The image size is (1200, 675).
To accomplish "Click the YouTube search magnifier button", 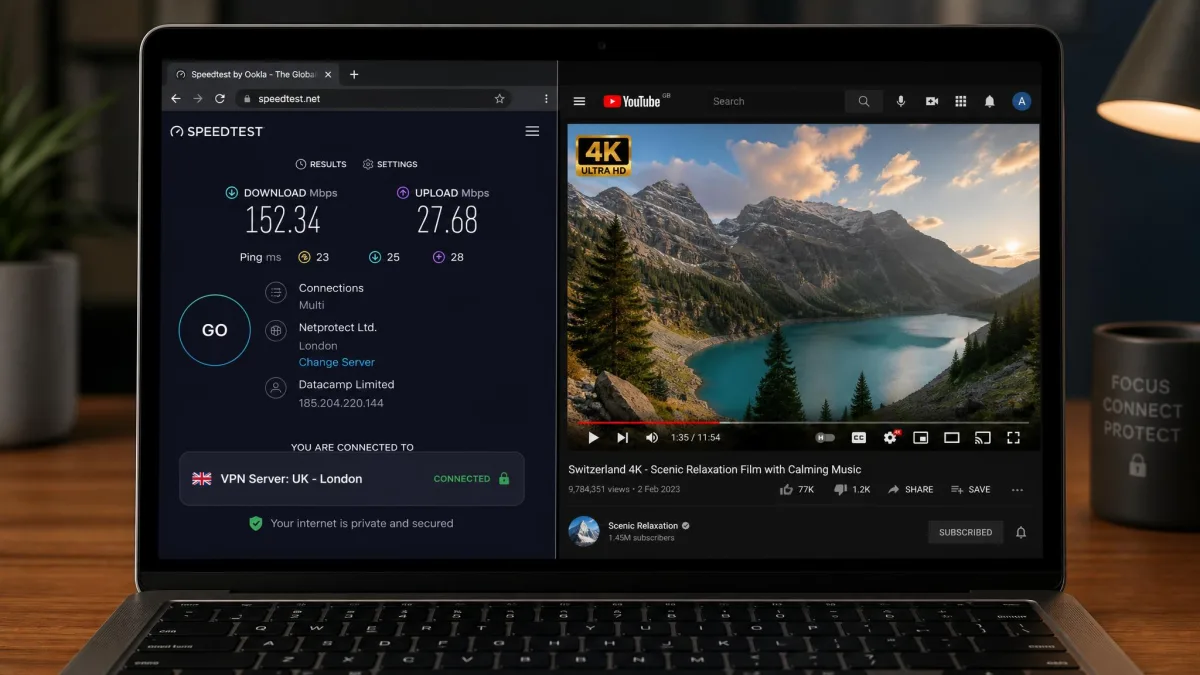I will pyautogui.click(x=864, y=101).
